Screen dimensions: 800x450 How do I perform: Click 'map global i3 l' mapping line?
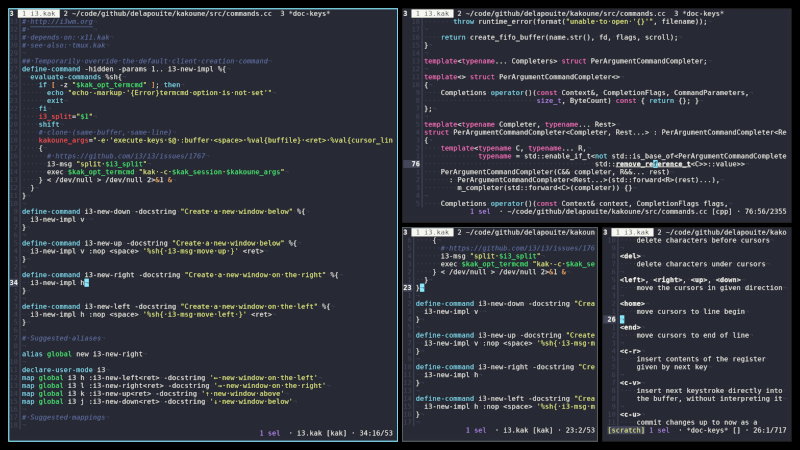tap(173, 386)
